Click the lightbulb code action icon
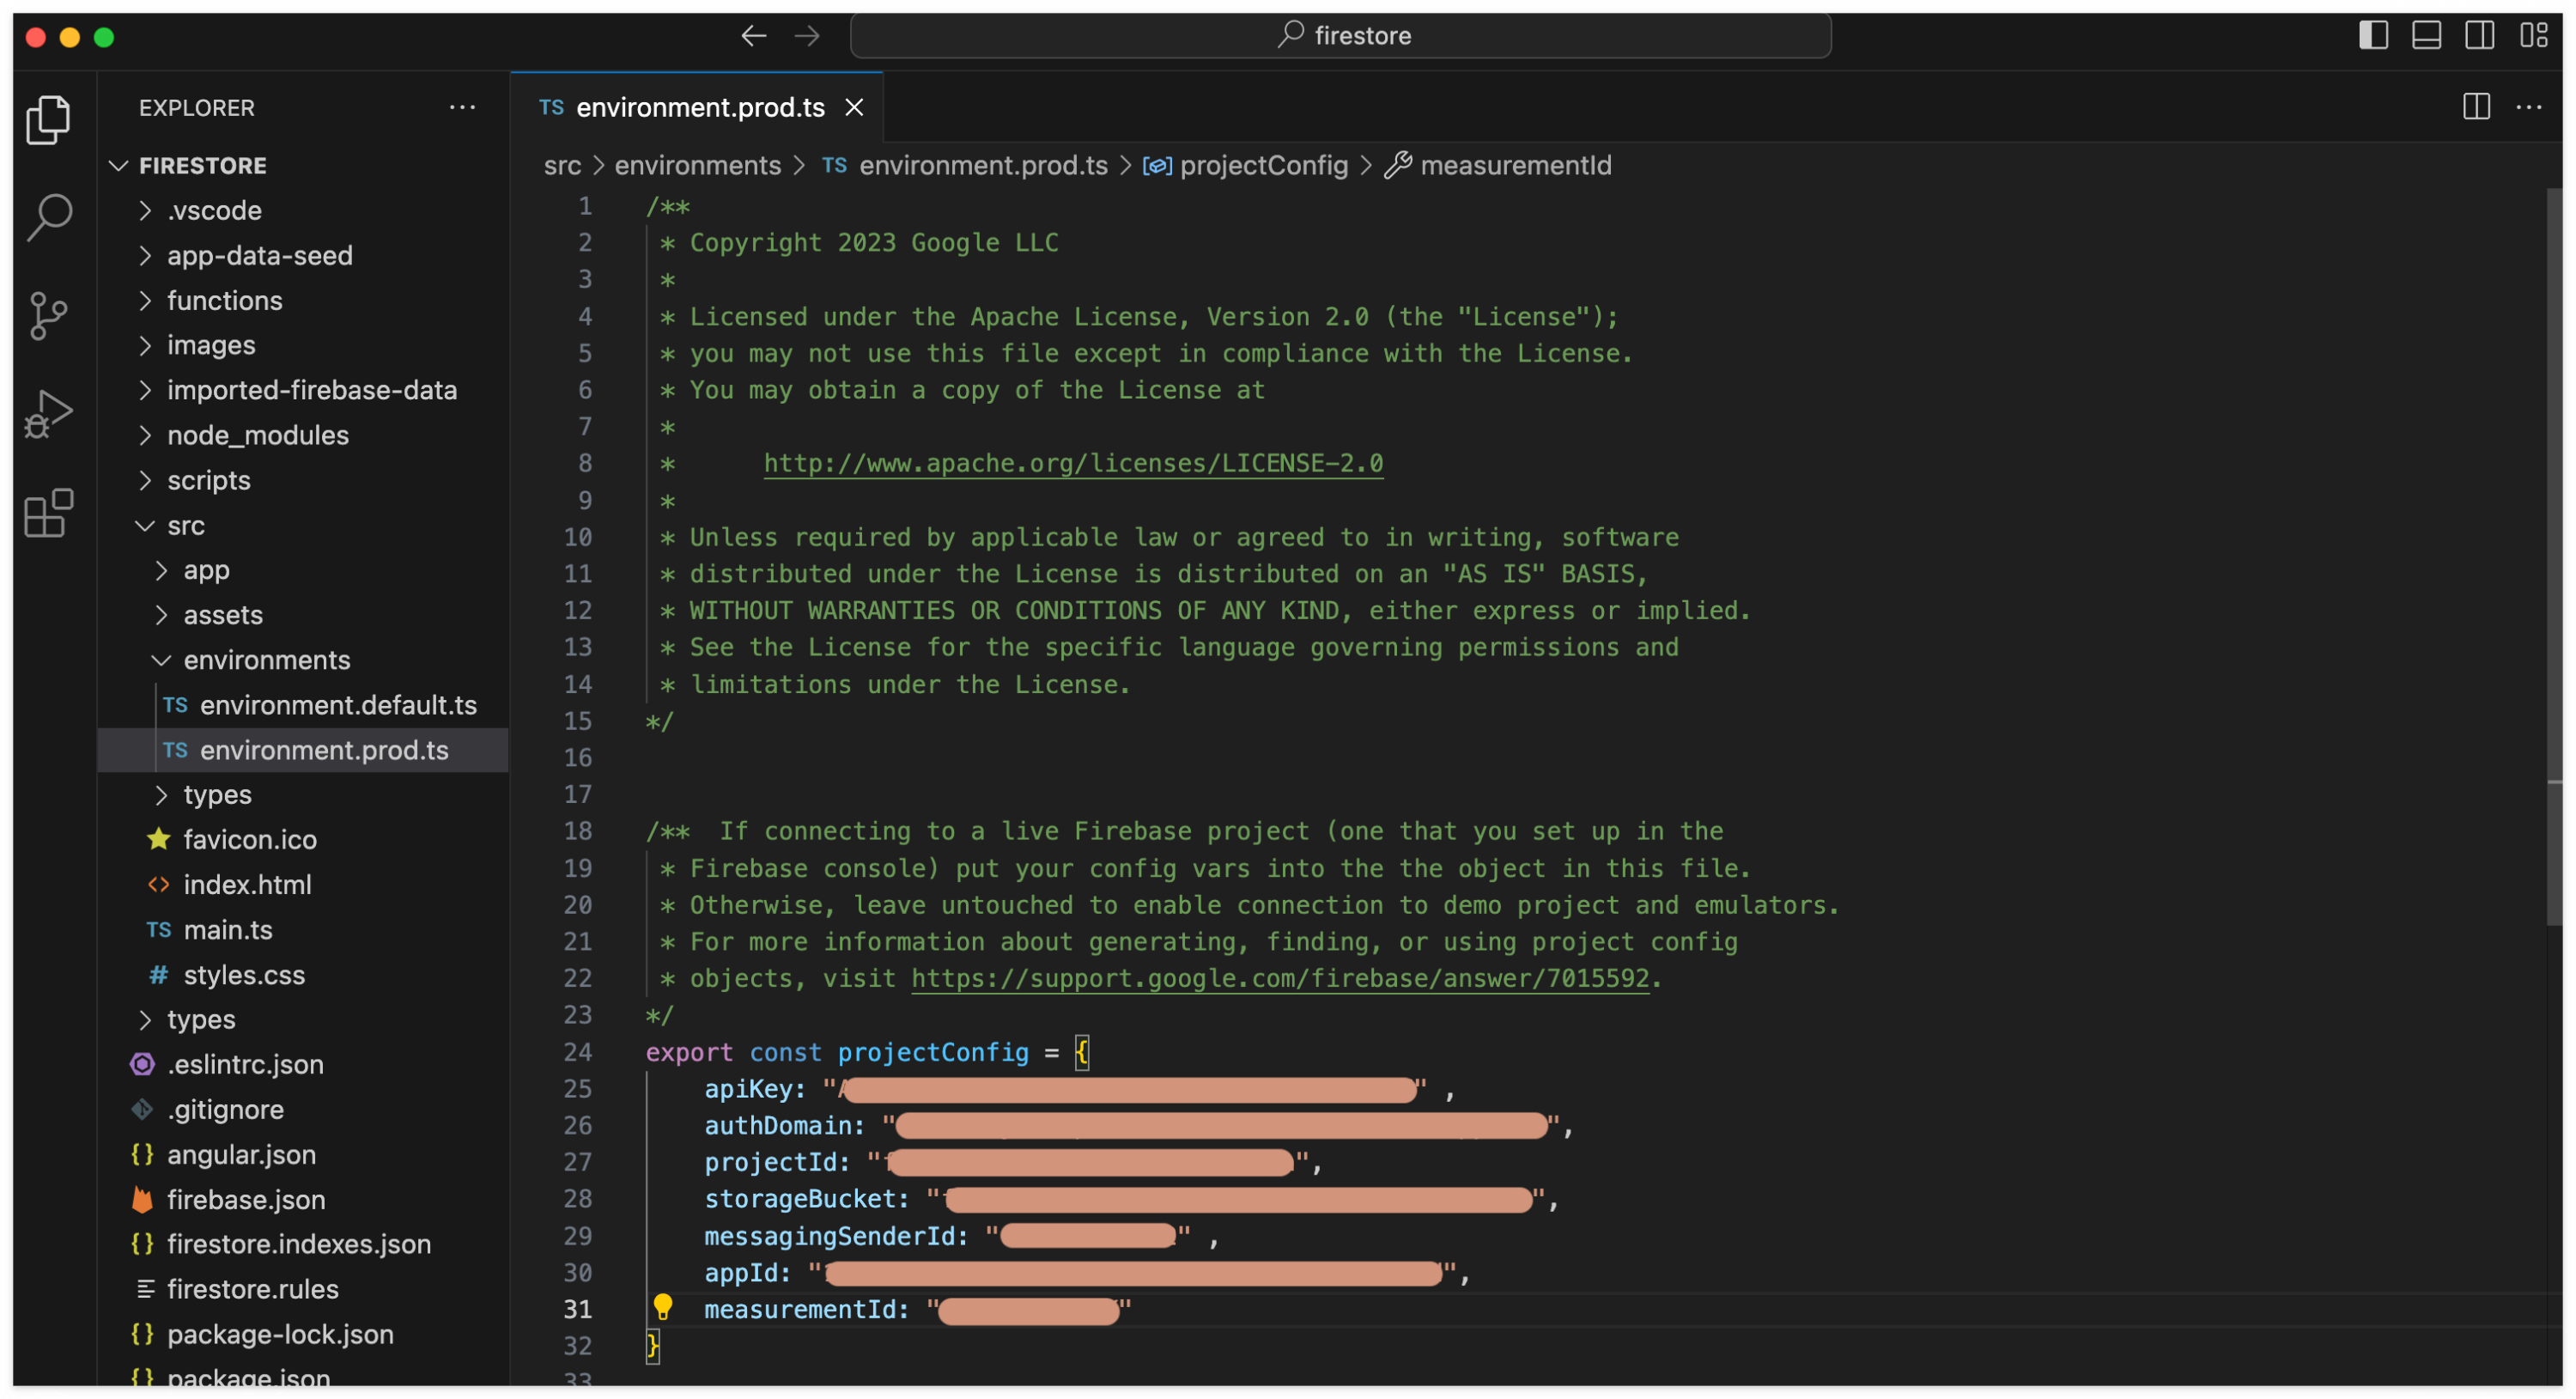The image size is (2576, 1399). coord(662,1307)
